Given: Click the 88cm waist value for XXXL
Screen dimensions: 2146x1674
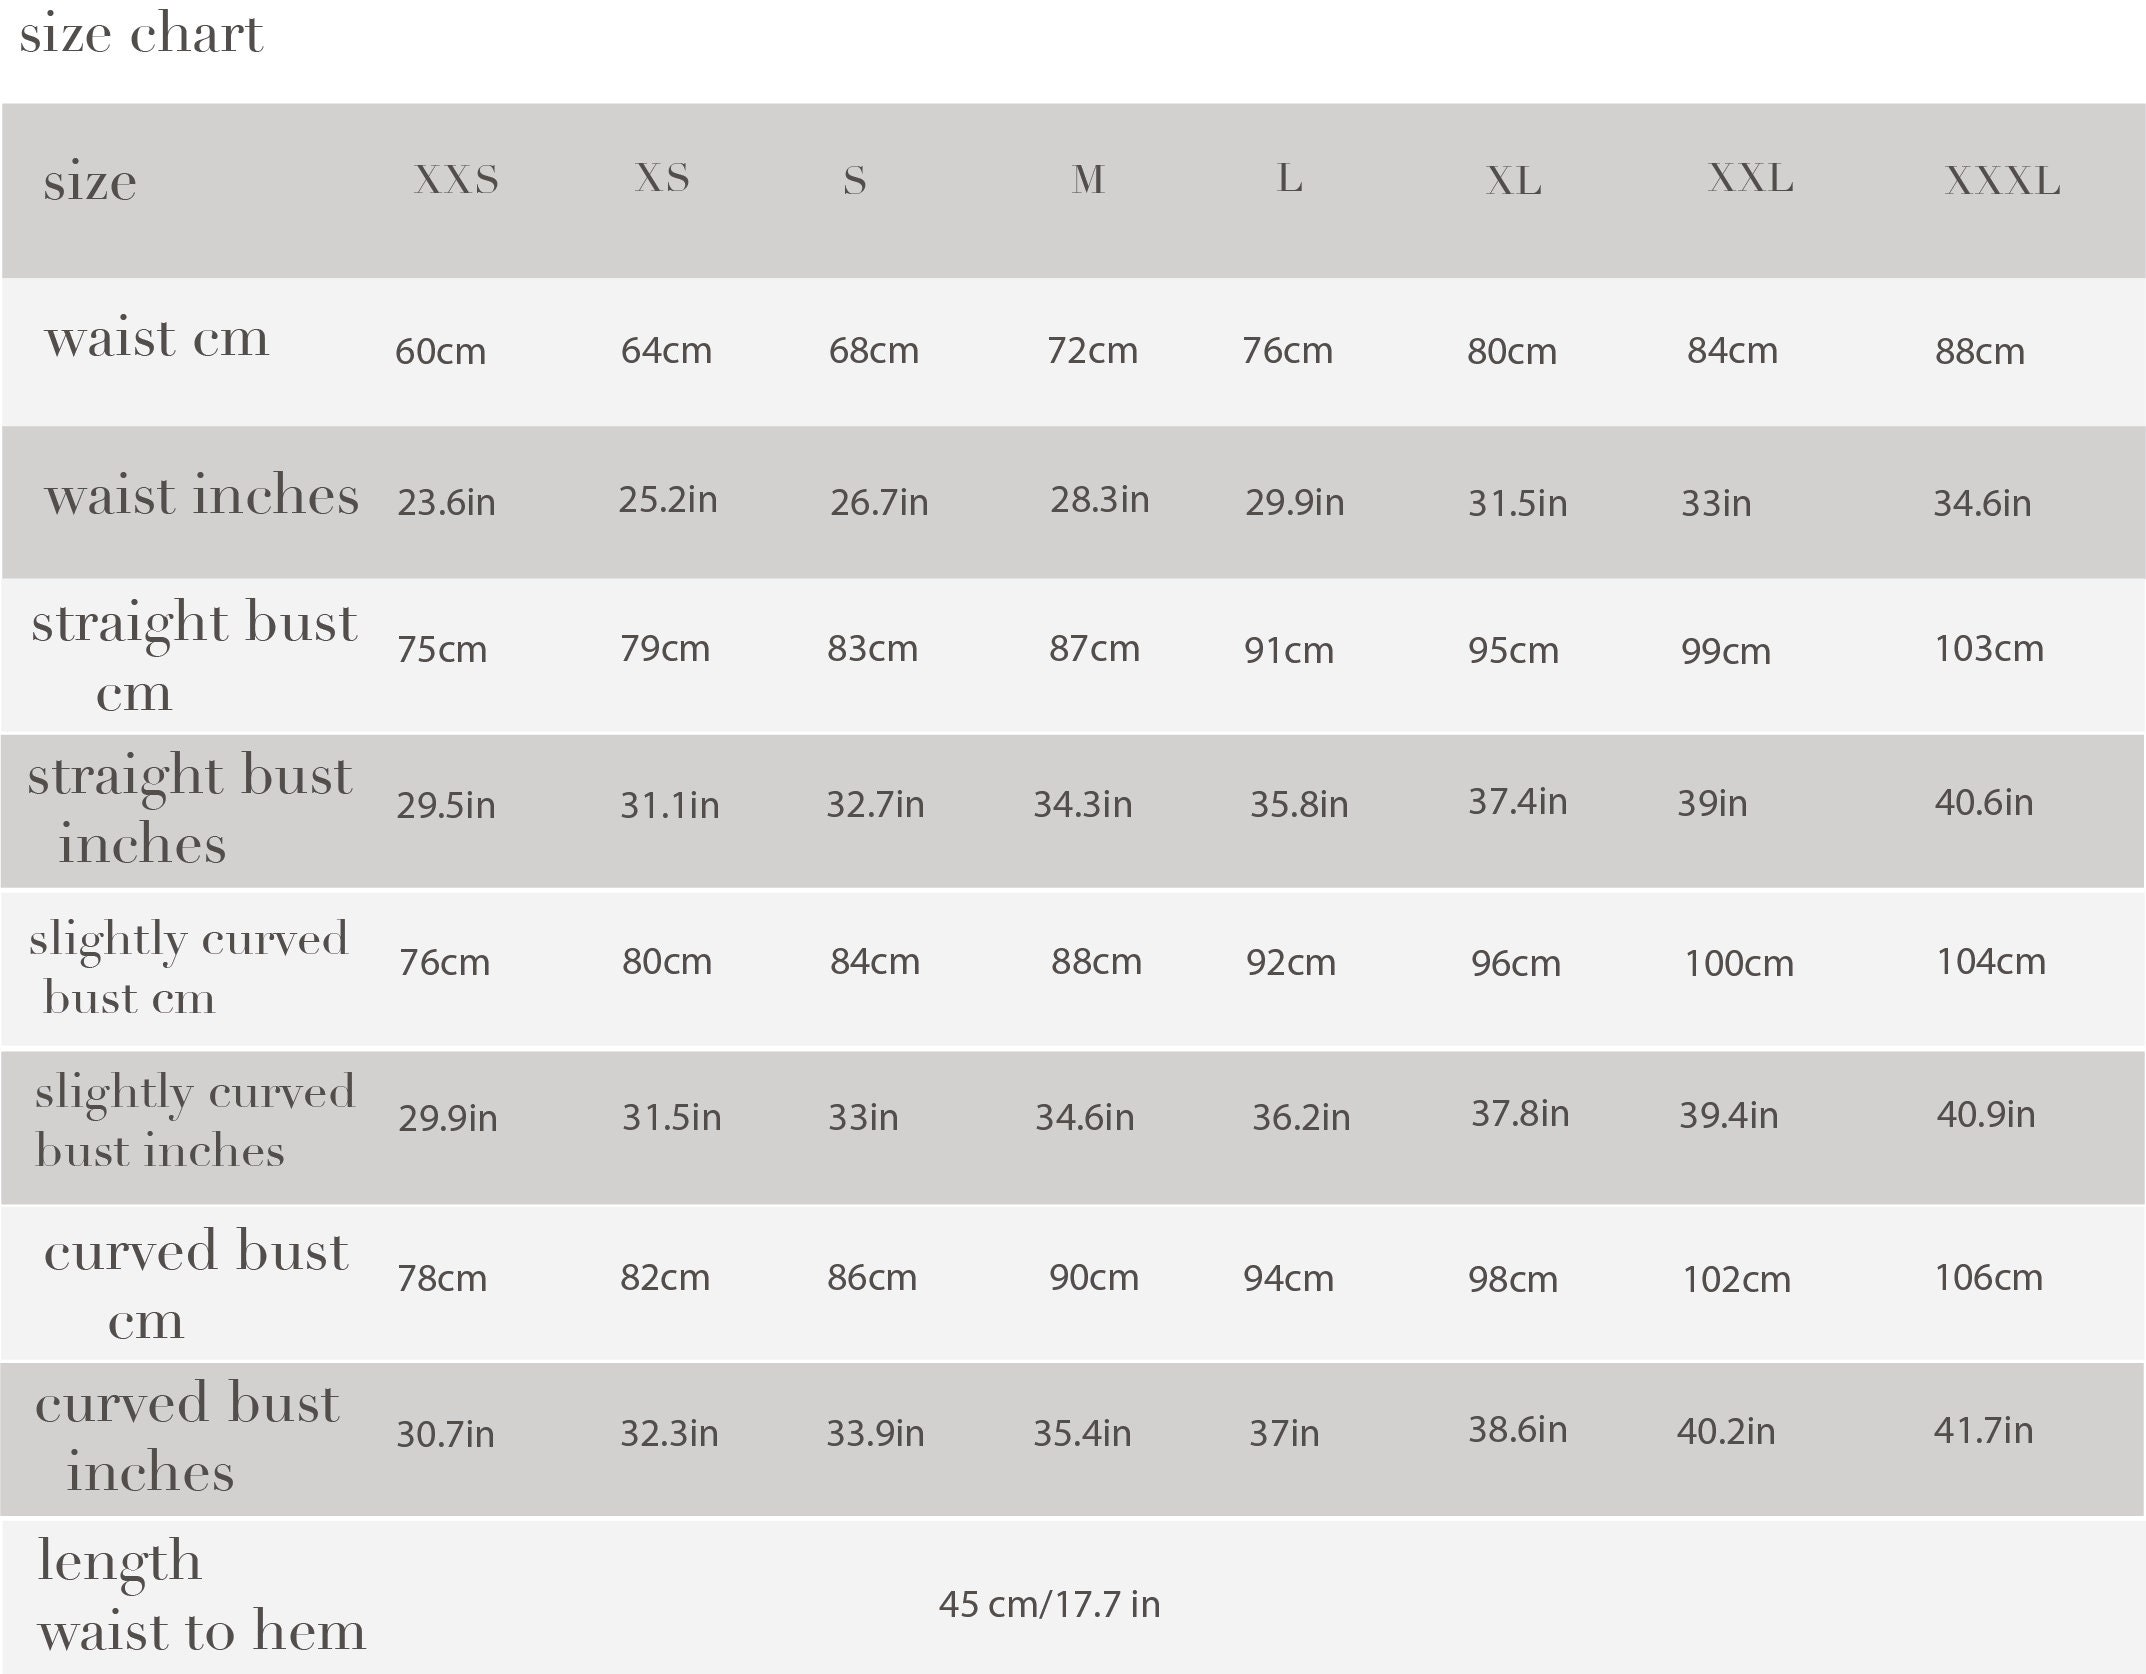Looking at the screenshot, I should point(1980,351).
